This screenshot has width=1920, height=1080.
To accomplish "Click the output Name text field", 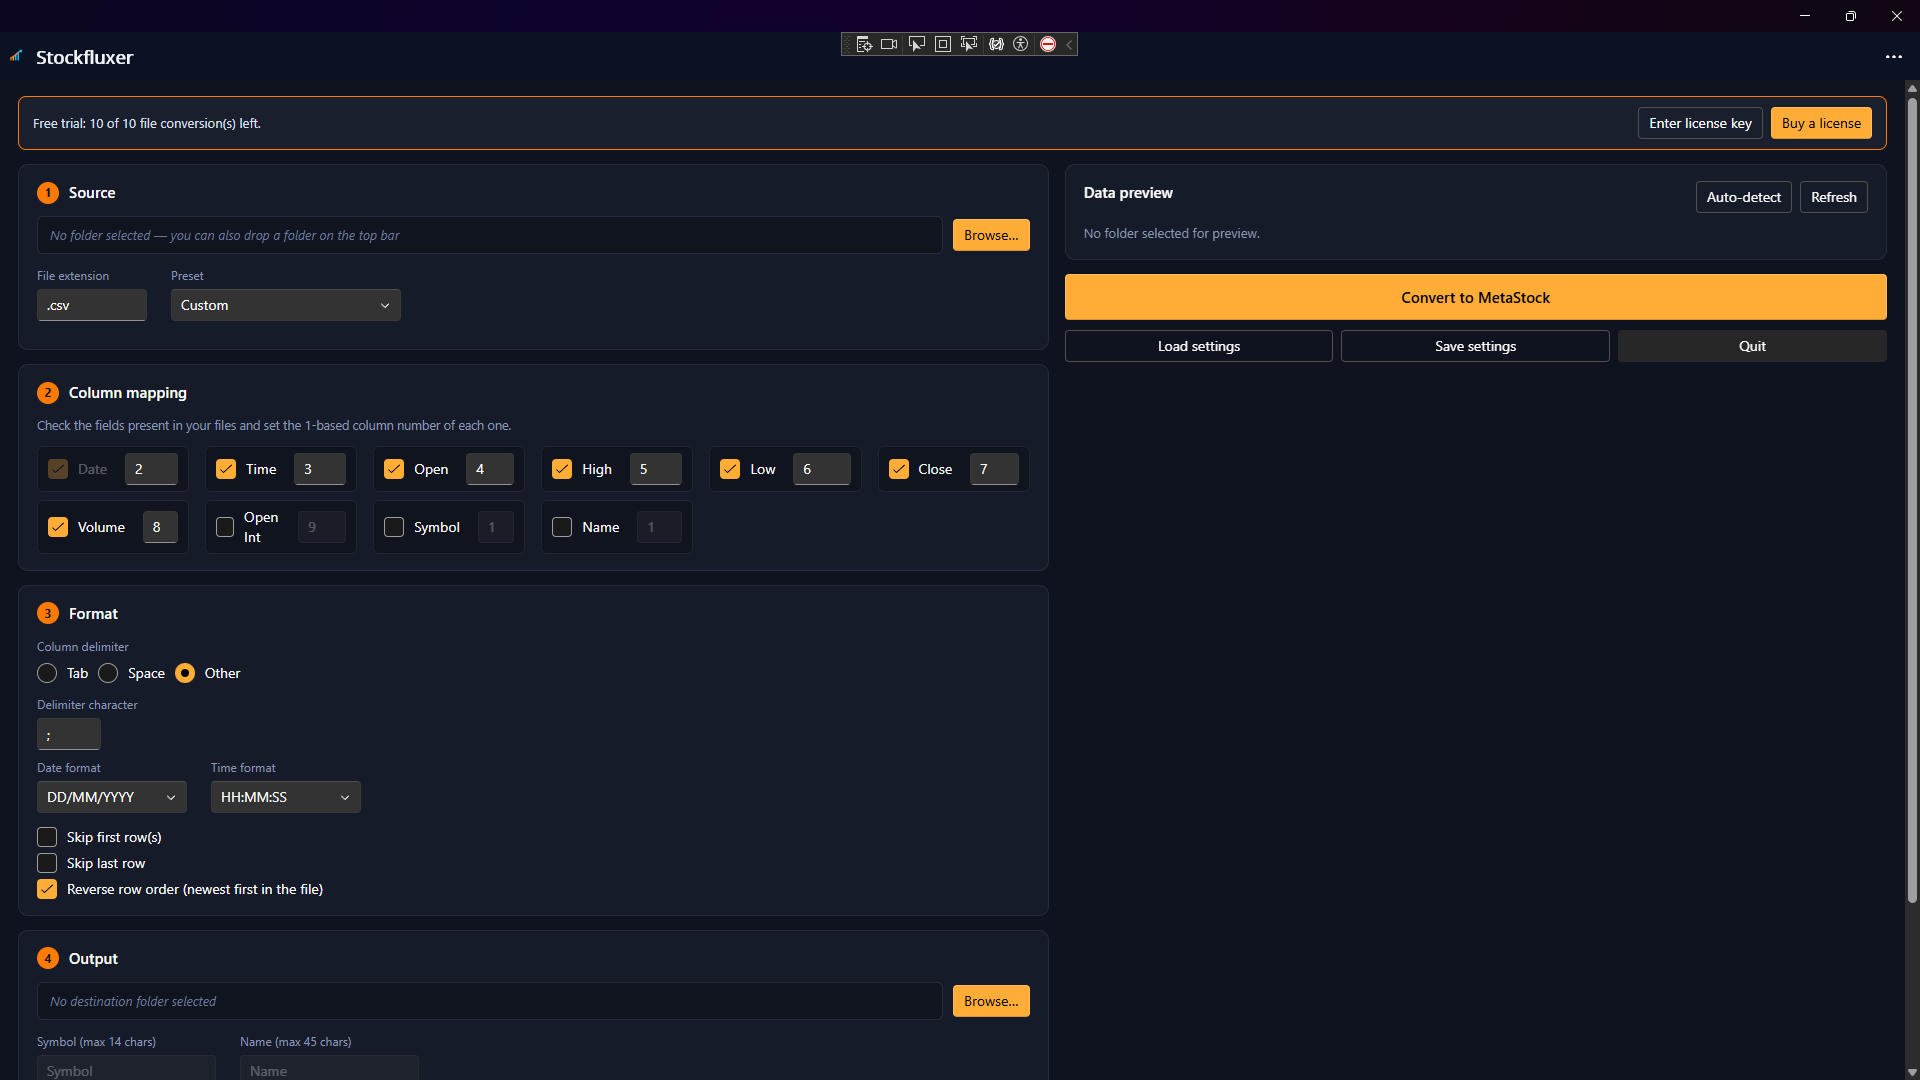I will click(x=329, y=1069).
